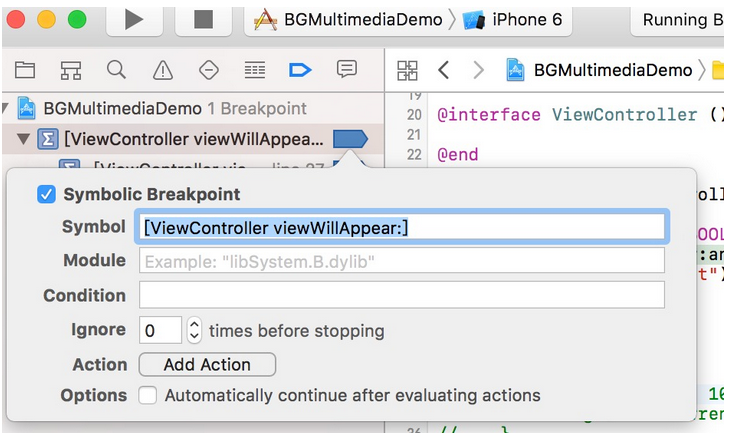The width and height of the screenshot is (733, 433).
Task: Toggle the Symbolic Breakpoint enabled checkbox
Action: point(46,194)
